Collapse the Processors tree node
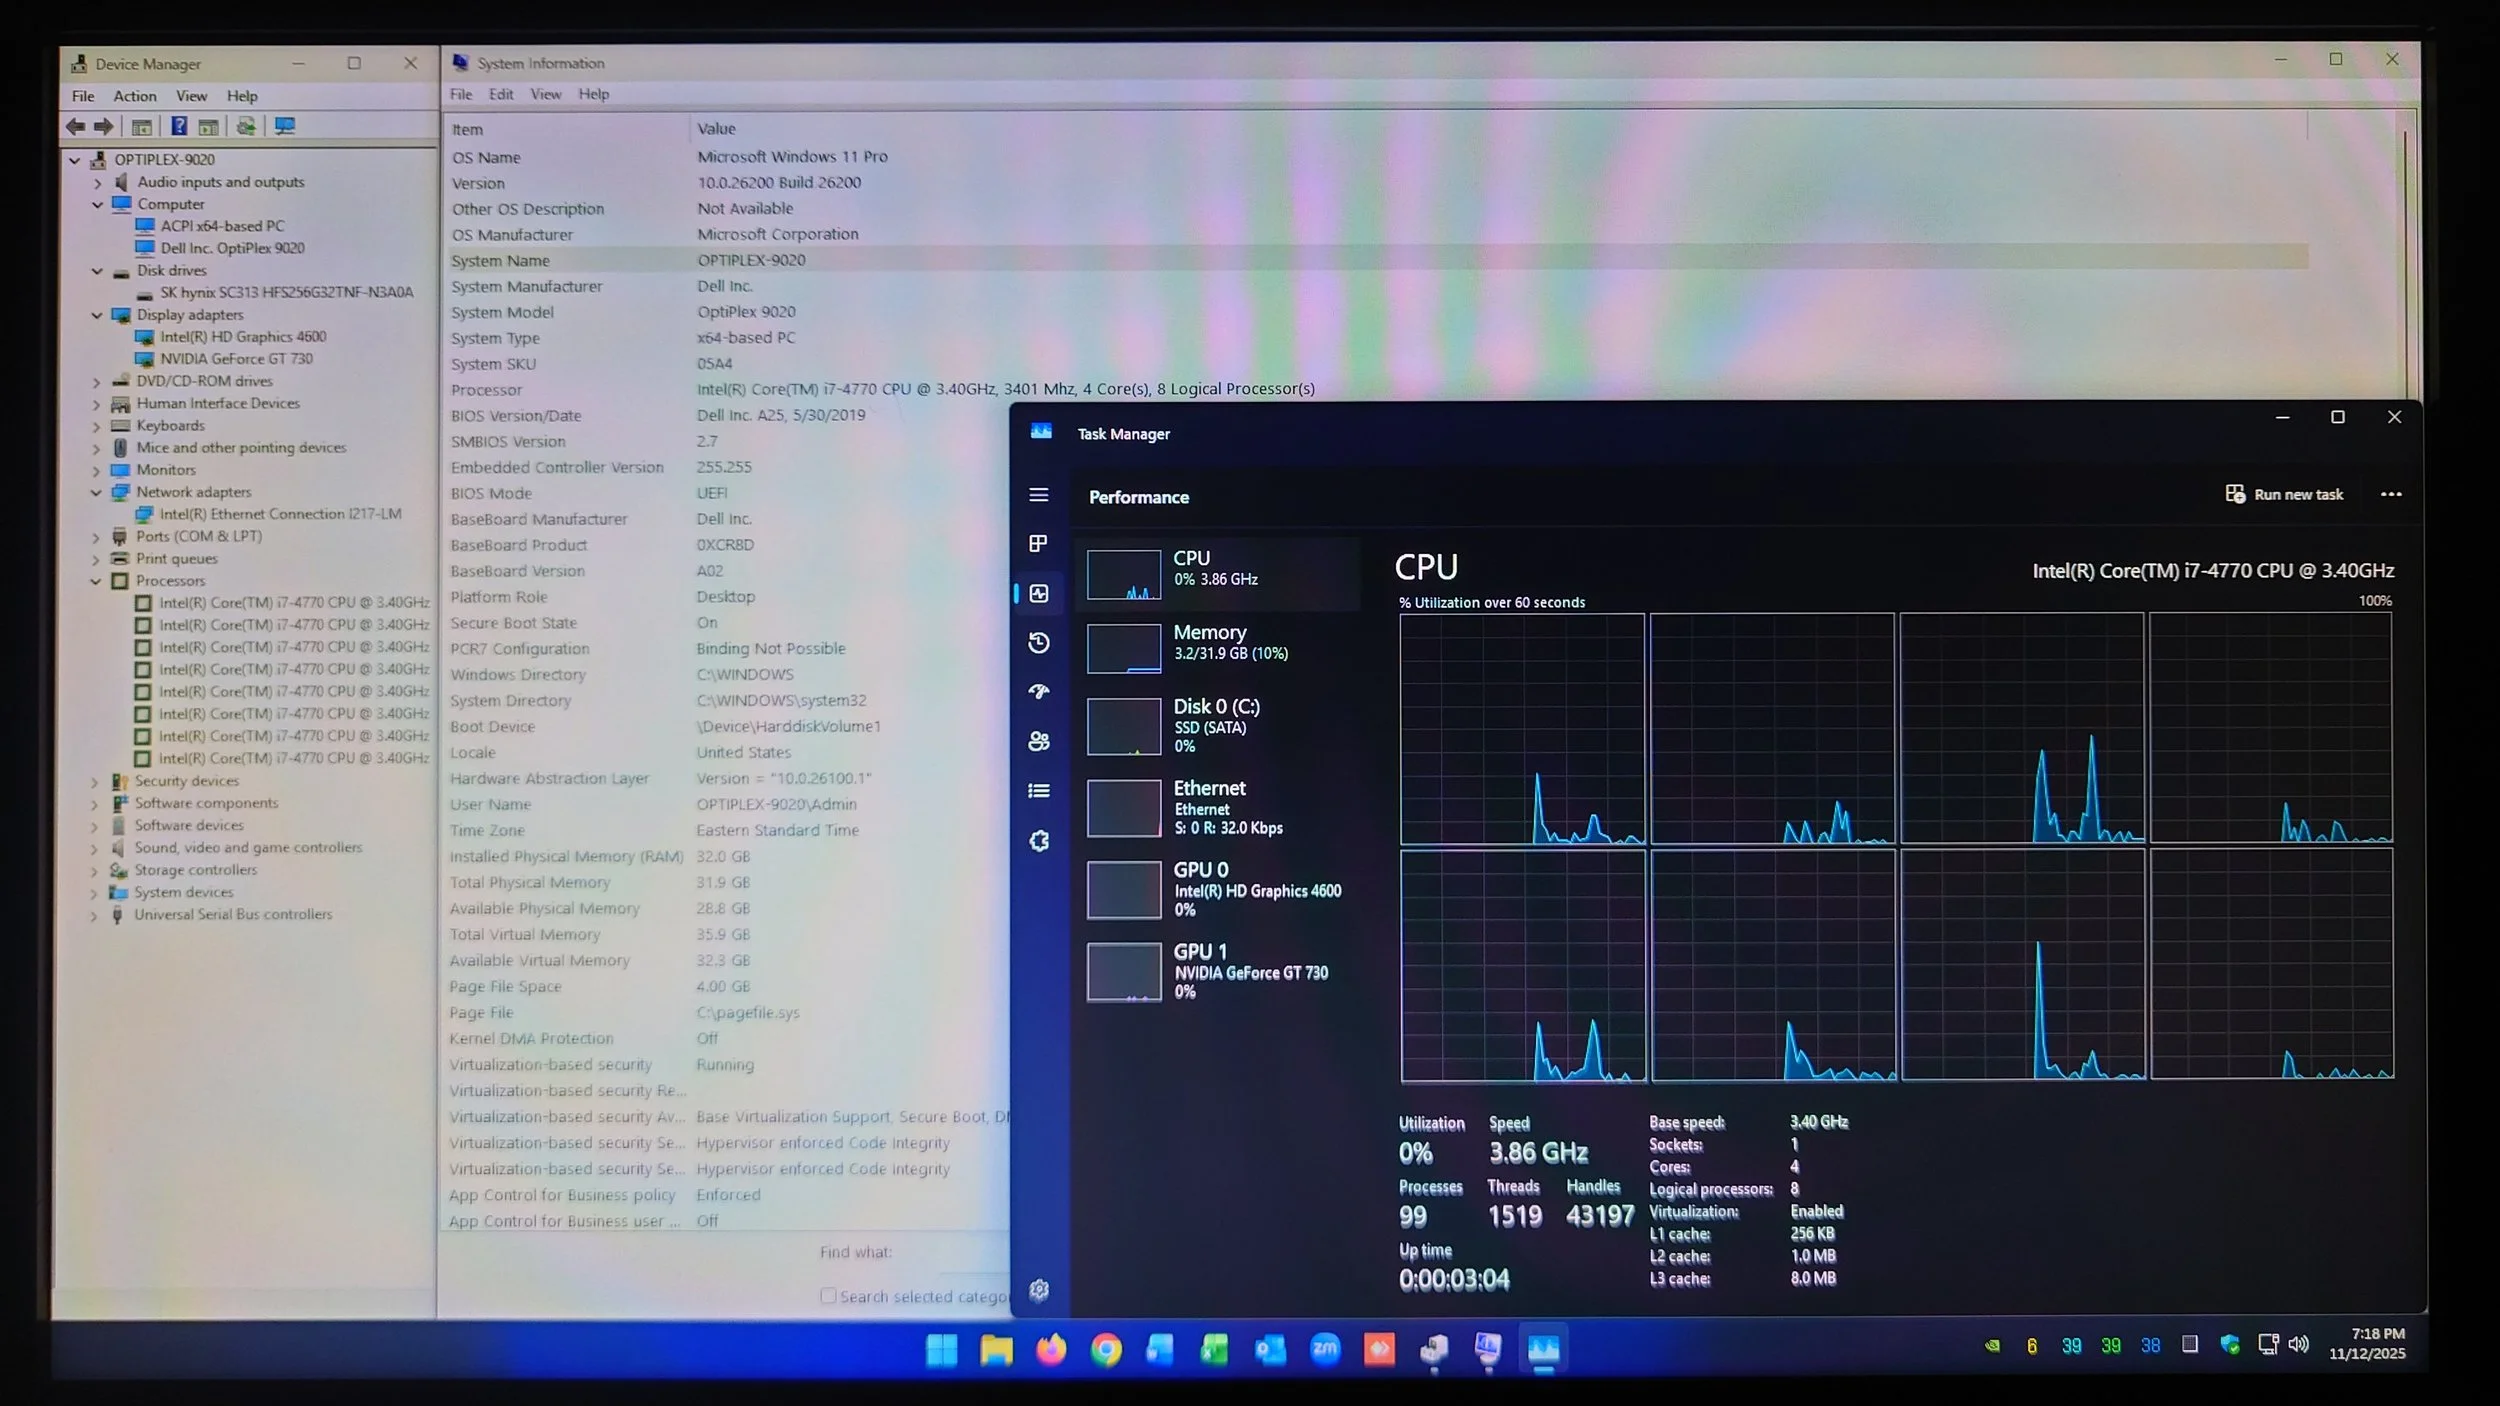The width and height of the screenshot is (2500, 1406). point(97,581)
